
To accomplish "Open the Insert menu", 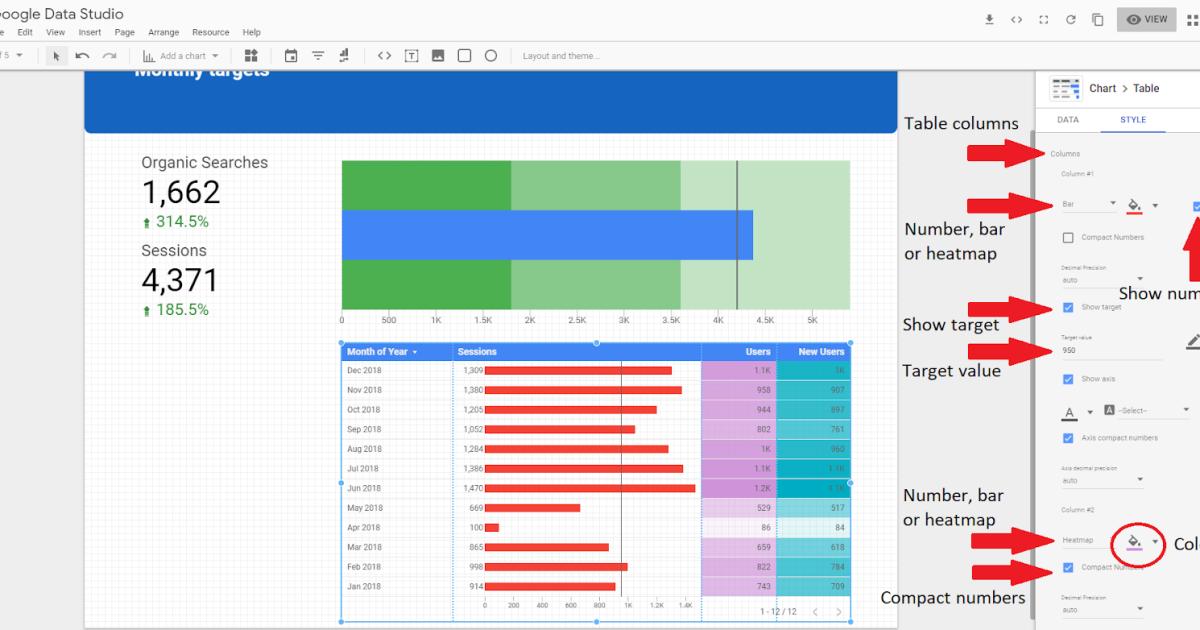I will (90, 32).
